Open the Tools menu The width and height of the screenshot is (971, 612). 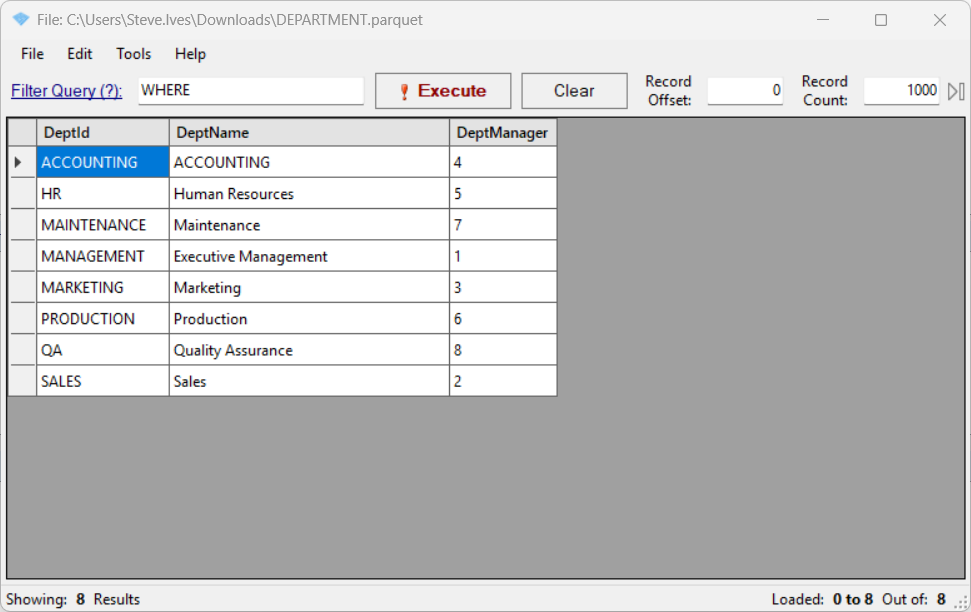point(134,54)
